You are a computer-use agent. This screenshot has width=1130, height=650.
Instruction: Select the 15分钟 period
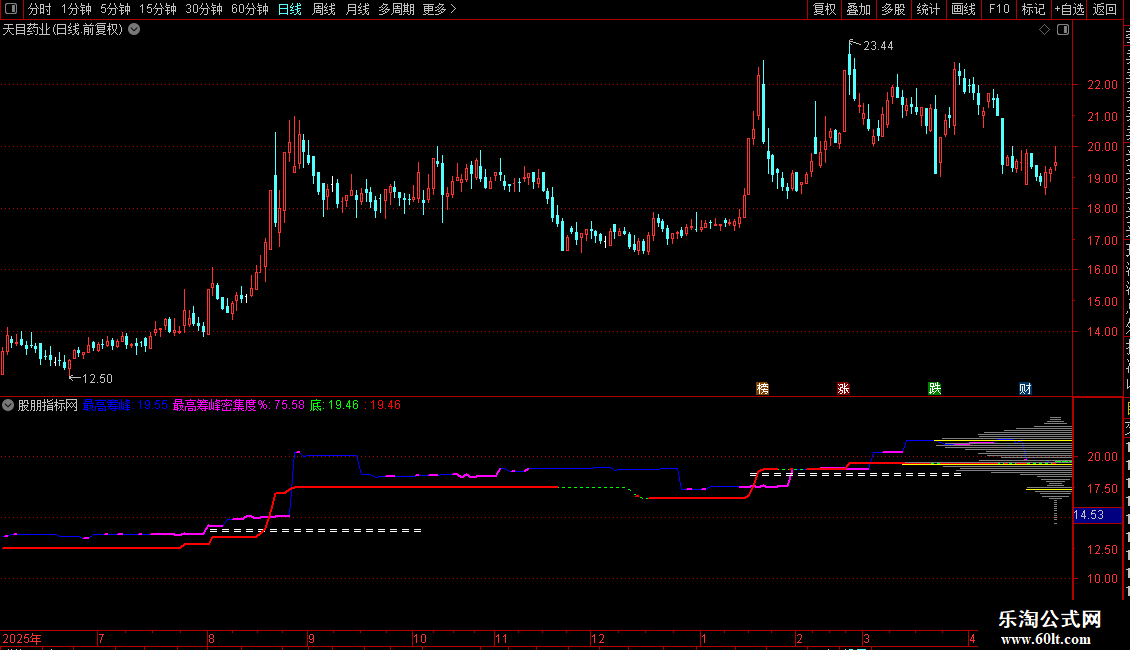(x=158, y=9)
